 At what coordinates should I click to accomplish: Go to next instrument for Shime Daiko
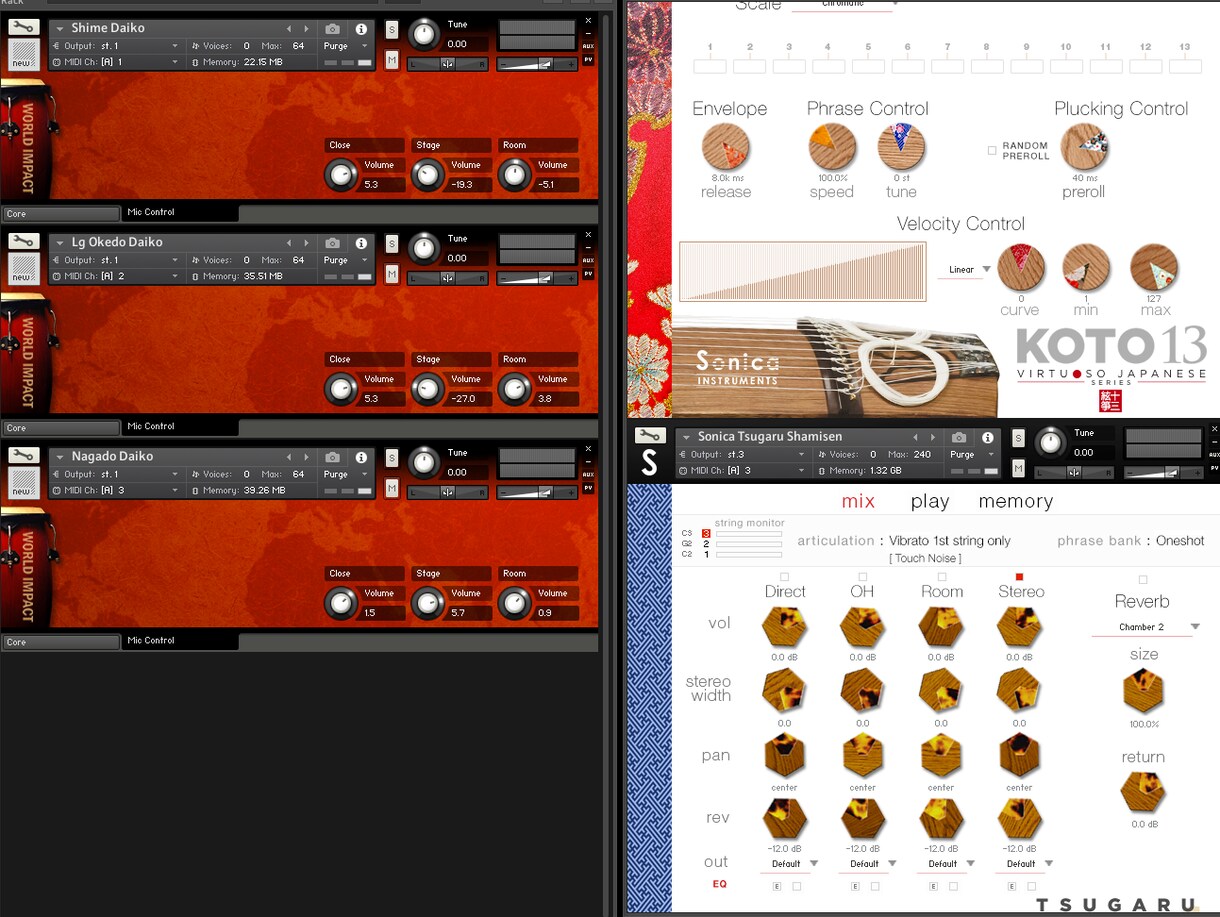click(306, 30)
